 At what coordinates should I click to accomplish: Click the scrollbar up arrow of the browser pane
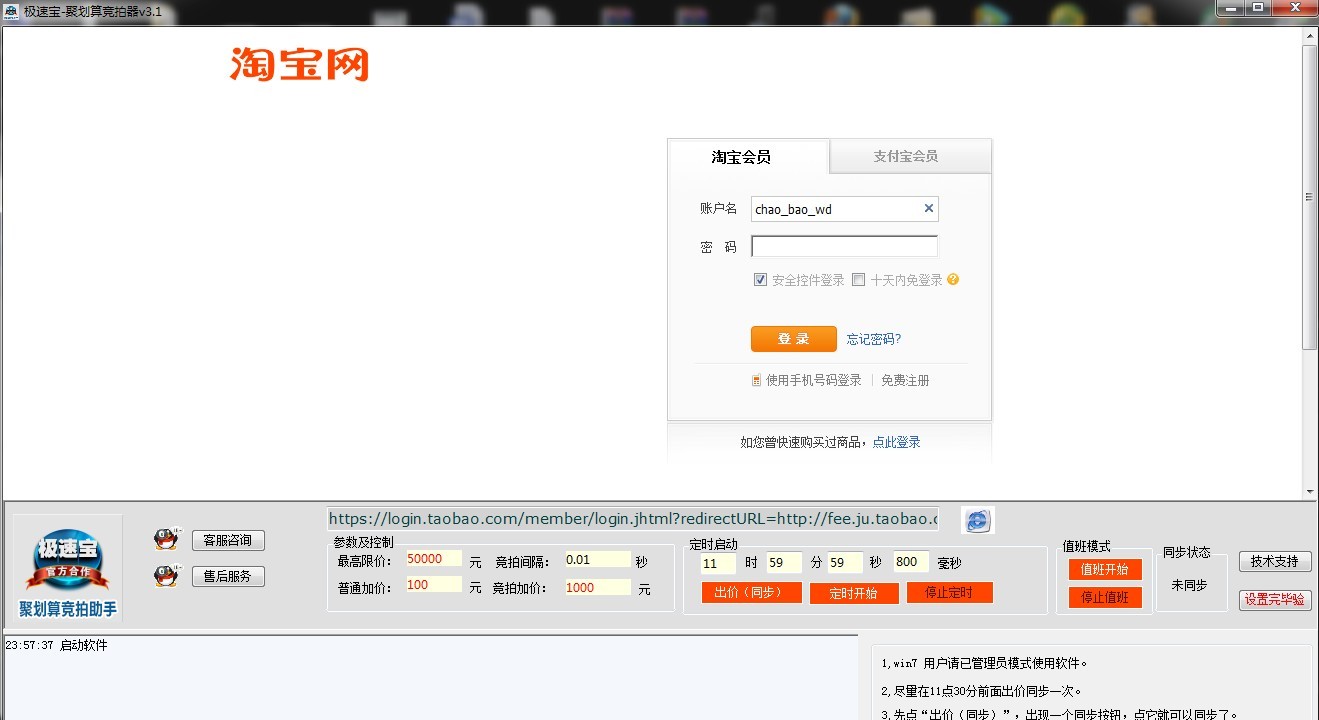(1309, 36)
